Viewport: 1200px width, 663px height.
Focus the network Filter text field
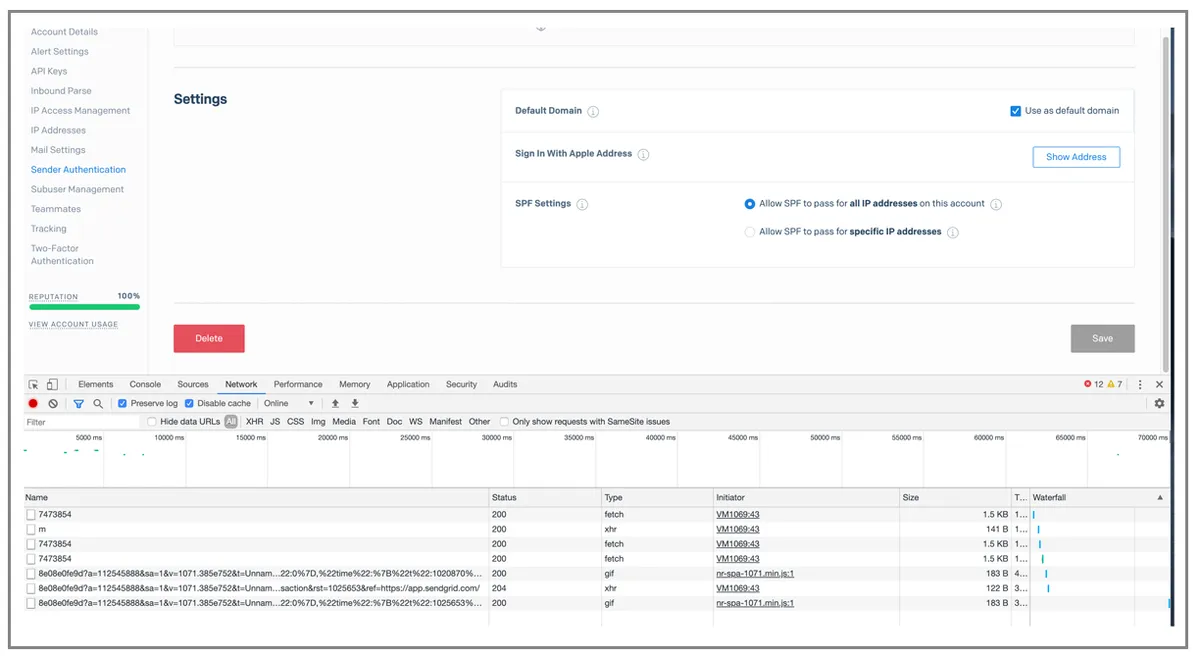tap(82, 422)
